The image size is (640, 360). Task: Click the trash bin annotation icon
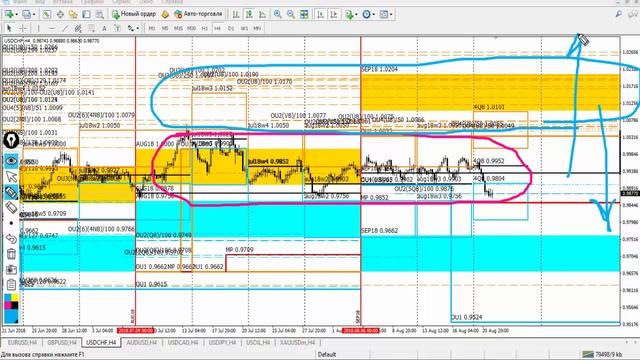11,254
